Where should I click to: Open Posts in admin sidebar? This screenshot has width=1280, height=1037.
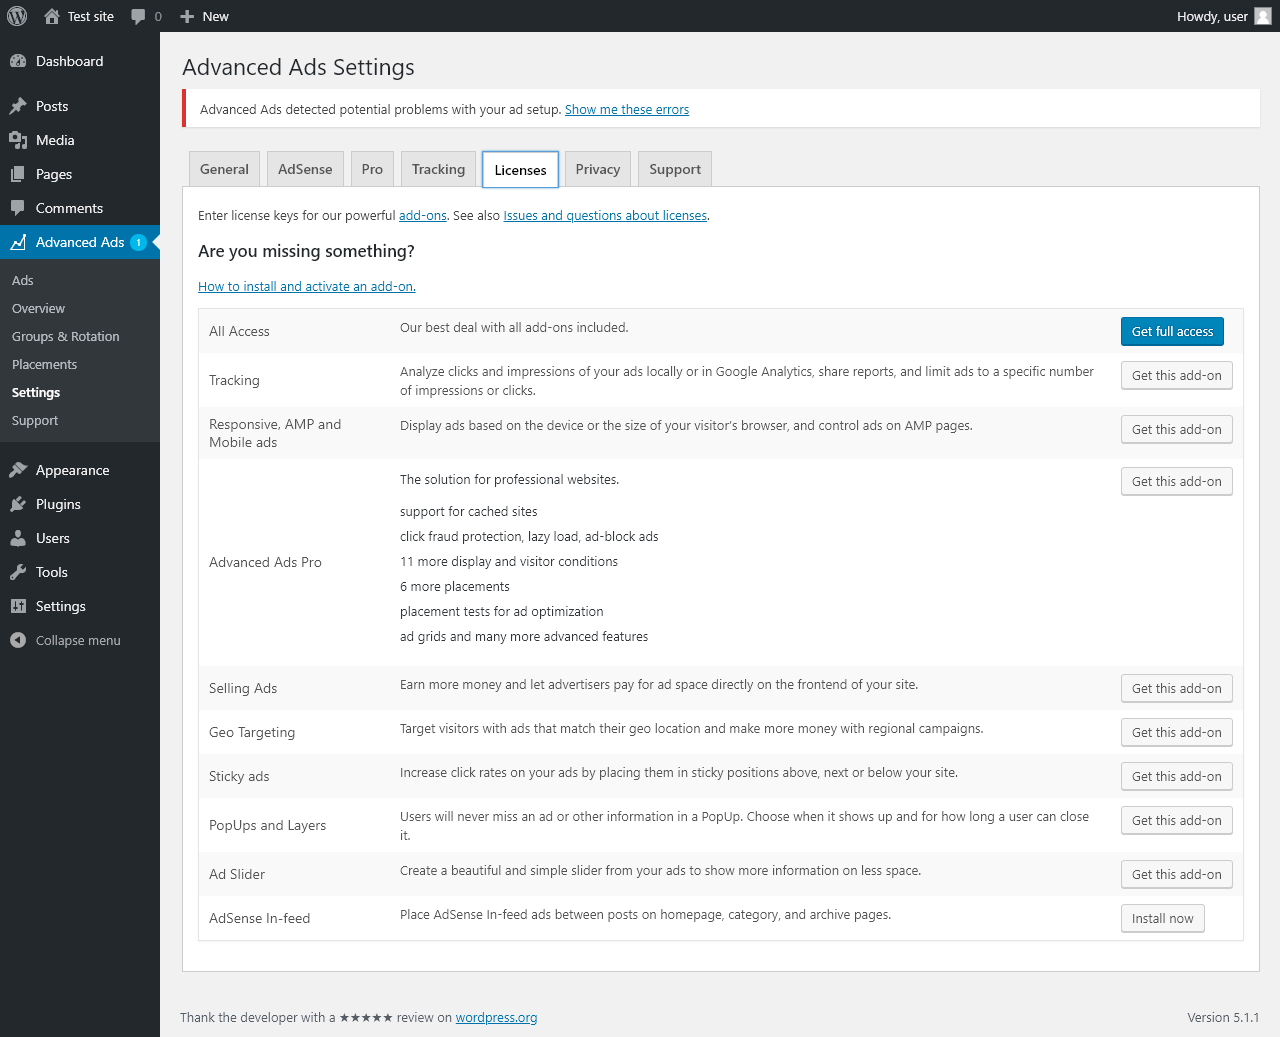coord(80,106)
